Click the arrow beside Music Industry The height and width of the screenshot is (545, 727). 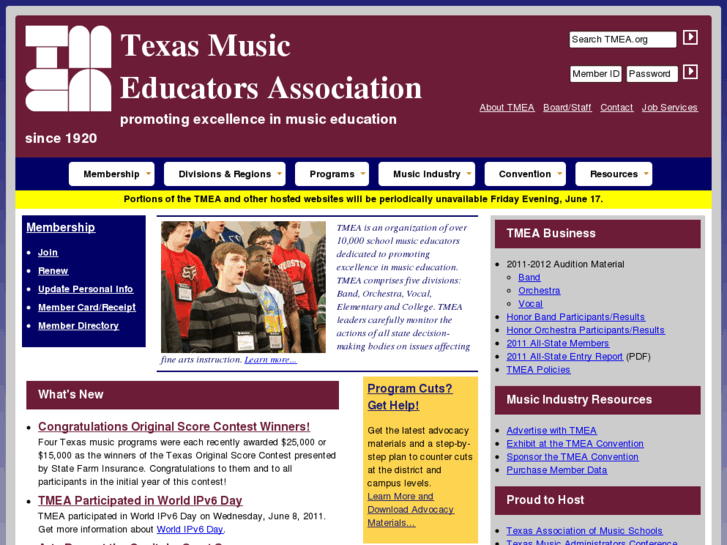(x=469, y=174)
